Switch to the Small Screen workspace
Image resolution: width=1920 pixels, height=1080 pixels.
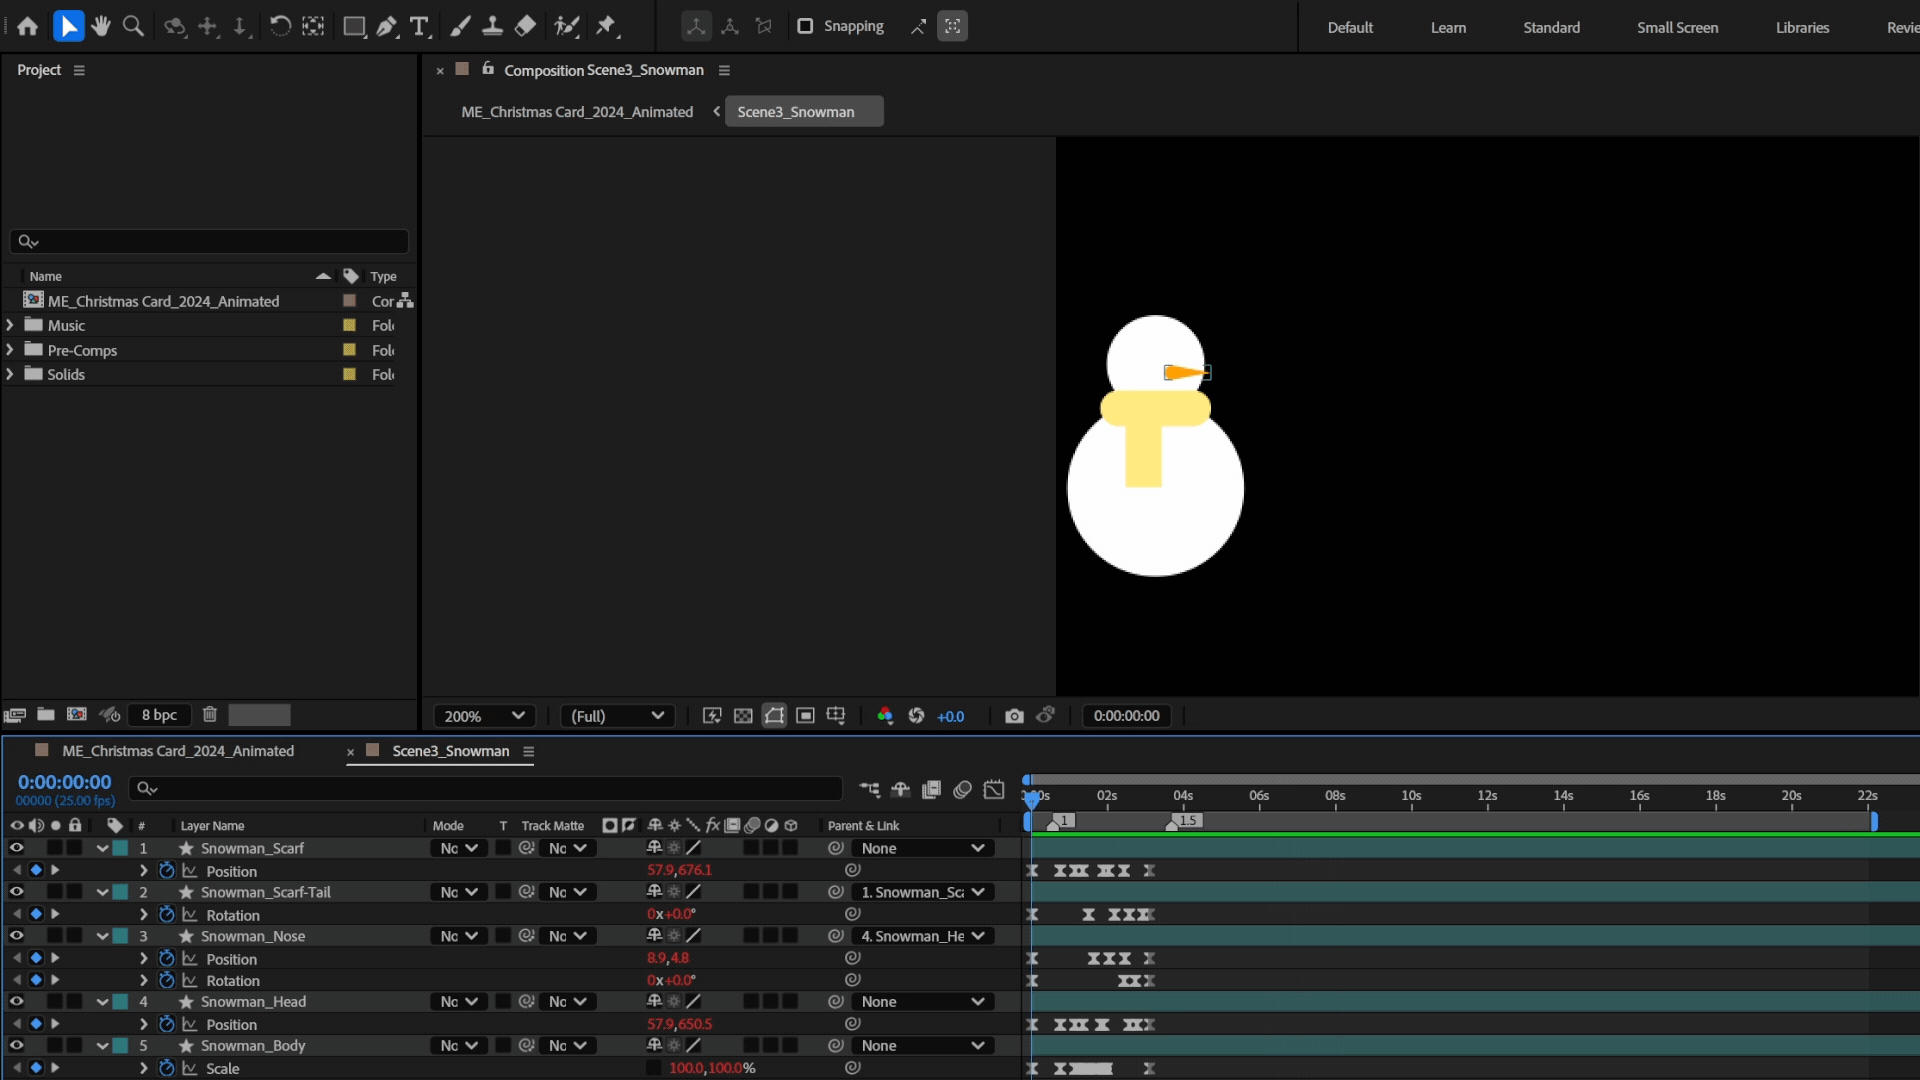(1677, 27)
